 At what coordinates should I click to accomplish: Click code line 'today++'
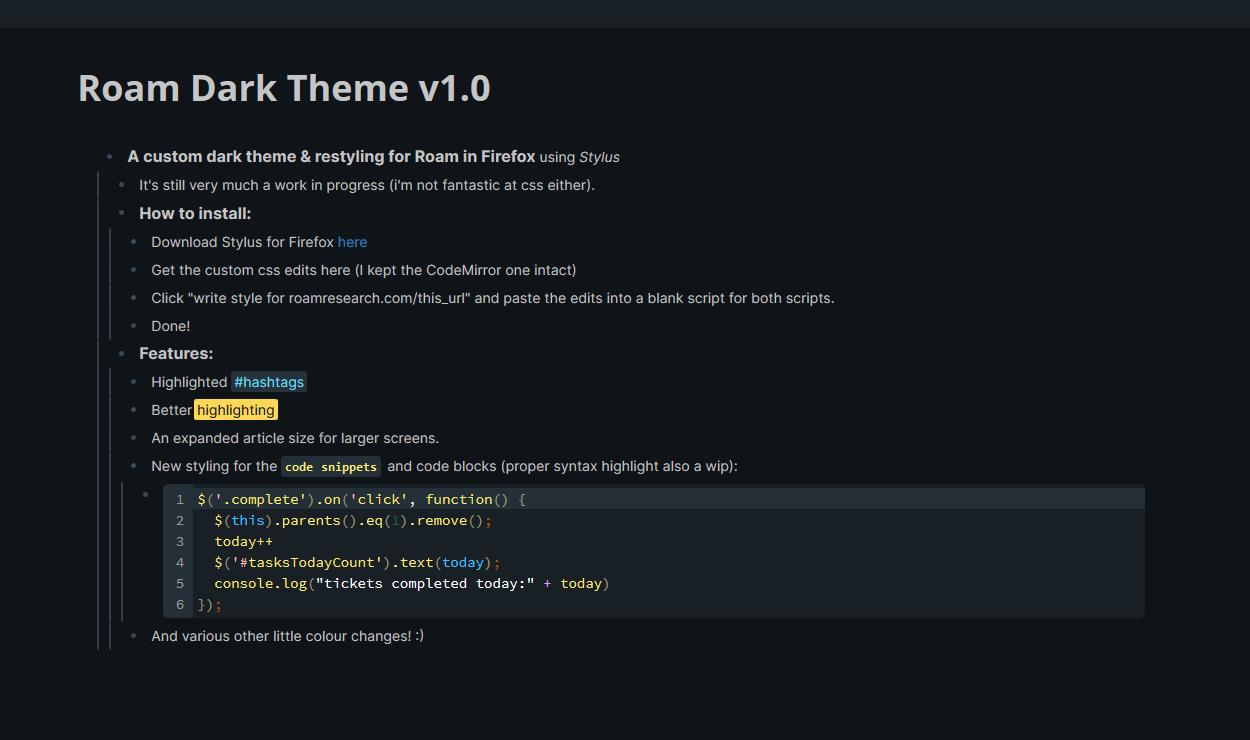243,541
